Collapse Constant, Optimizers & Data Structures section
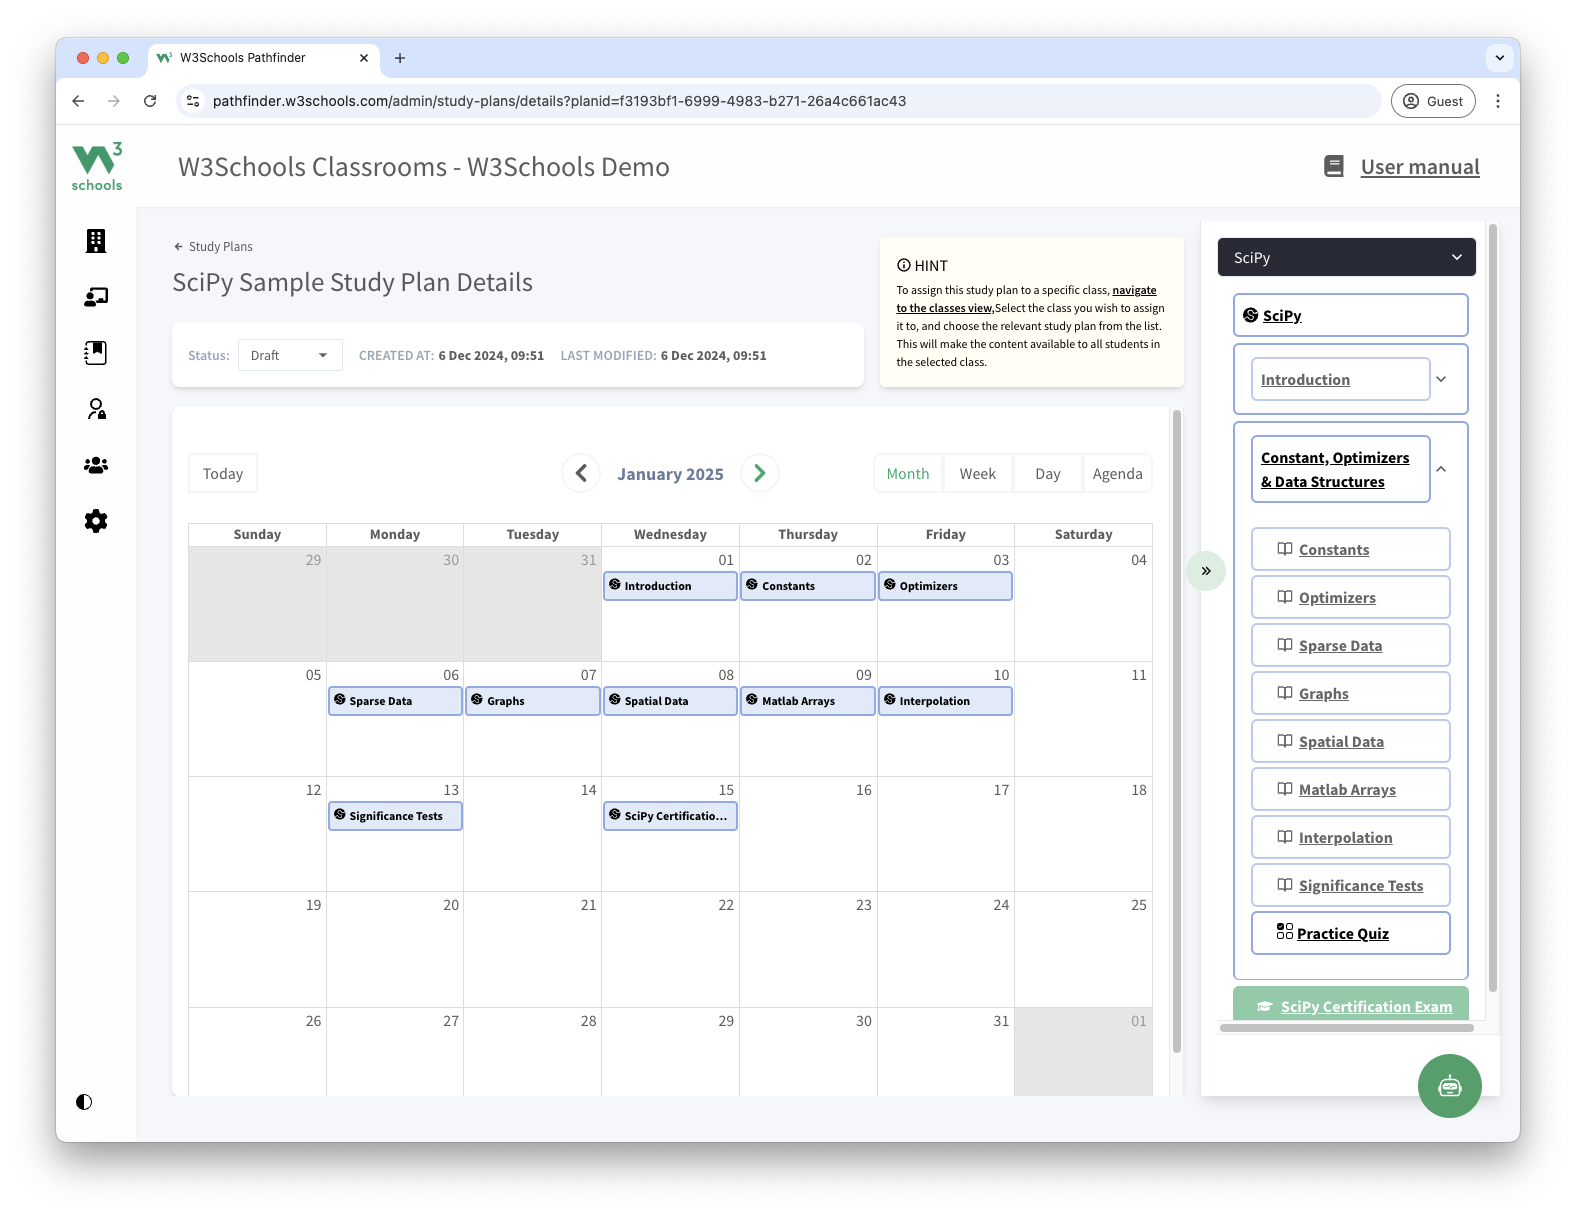The height and width of the screenshot is (1216, 1576). point(1441,469)
